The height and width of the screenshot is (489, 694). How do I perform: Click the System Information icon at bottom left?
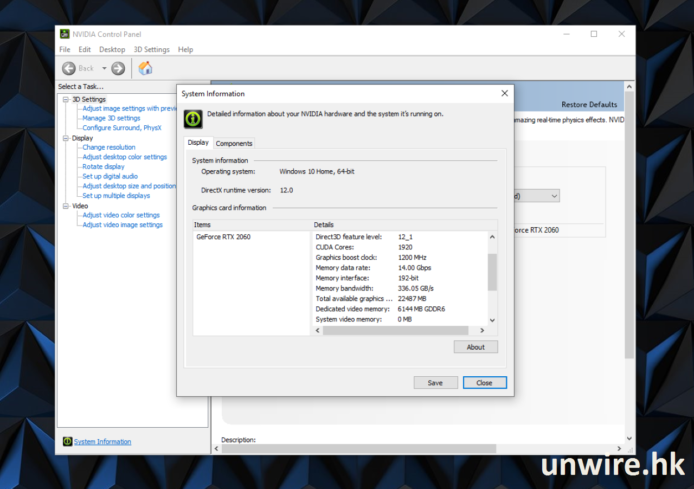point(67,441)
